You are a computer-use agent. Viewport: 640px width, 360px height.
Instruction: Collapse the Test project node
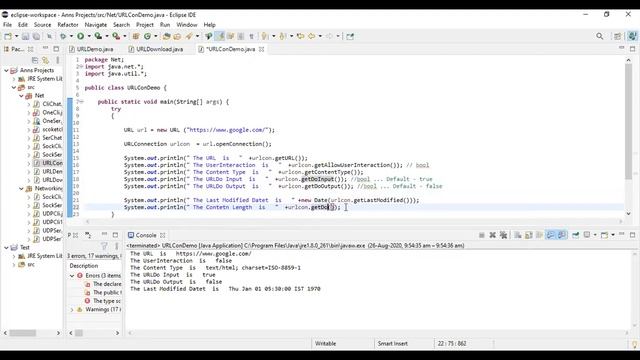pyautogui.click(x=6, y=247)
